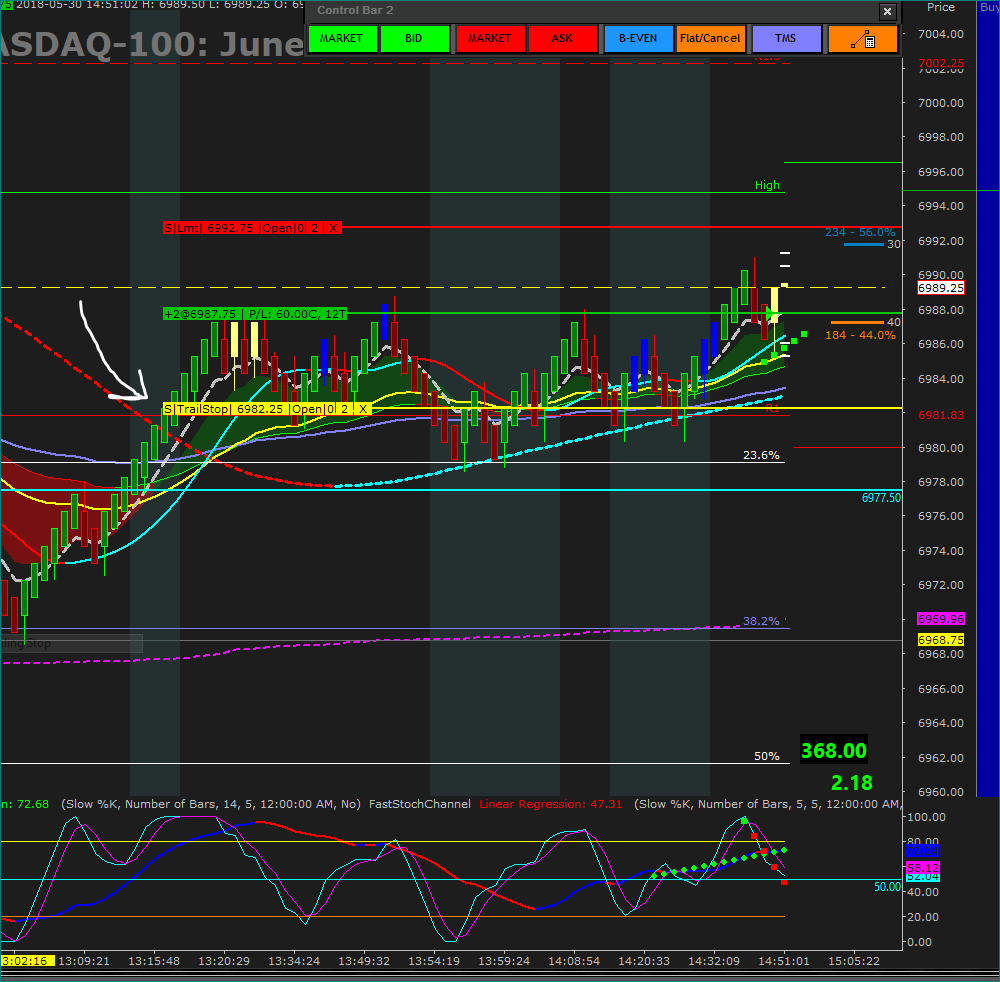Click the magenta 6969.96 price tag

click(941, 619)
